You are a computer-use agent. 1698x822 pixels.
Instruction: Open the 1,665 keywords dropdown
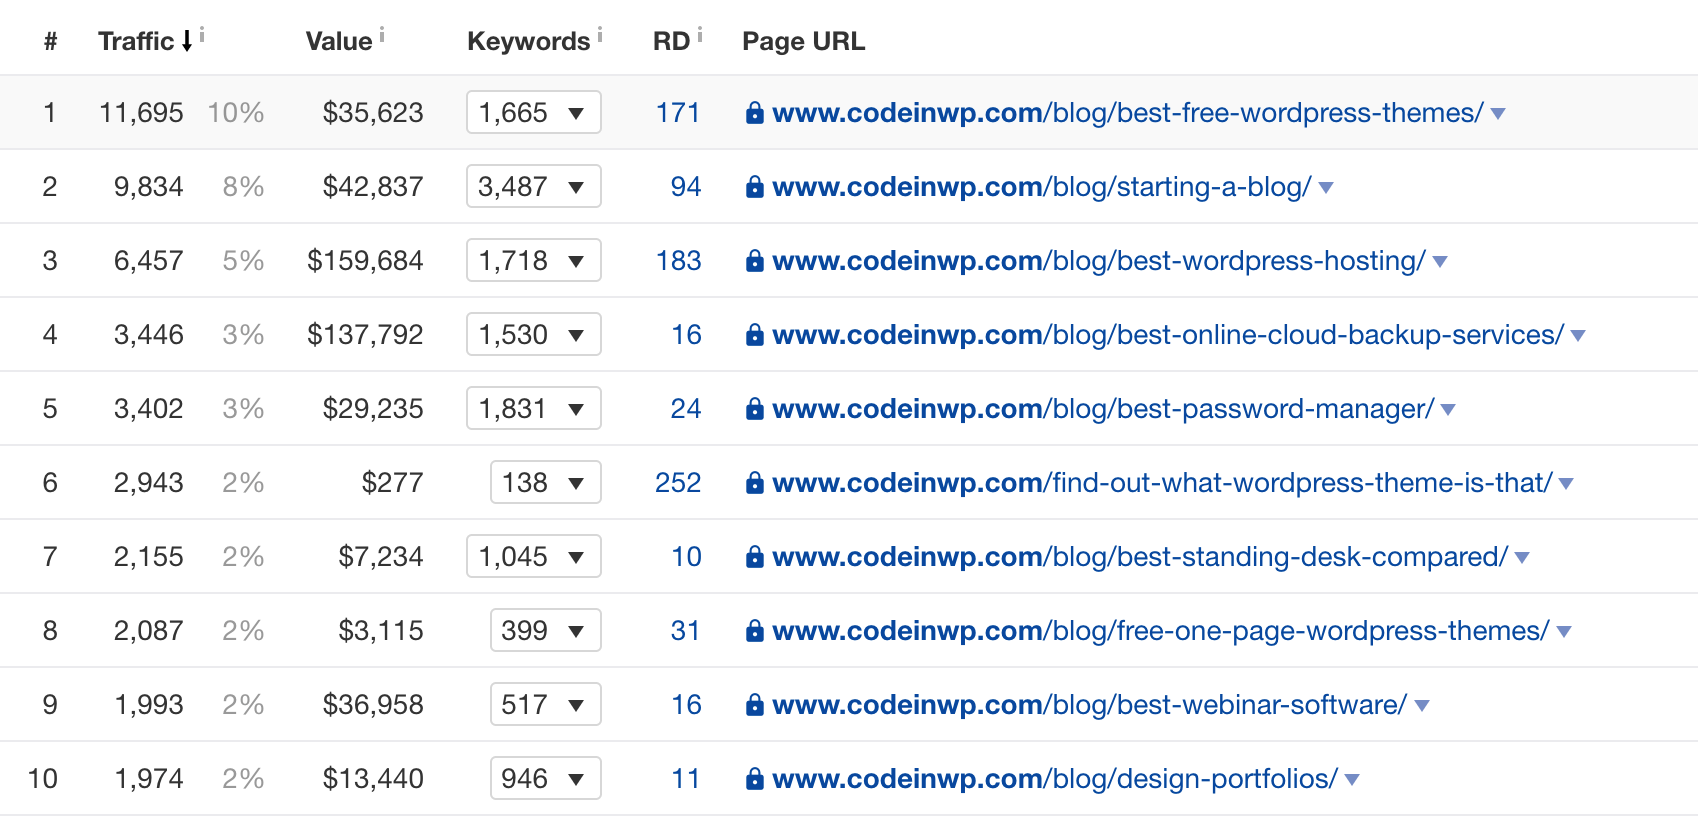coord(534,112)
